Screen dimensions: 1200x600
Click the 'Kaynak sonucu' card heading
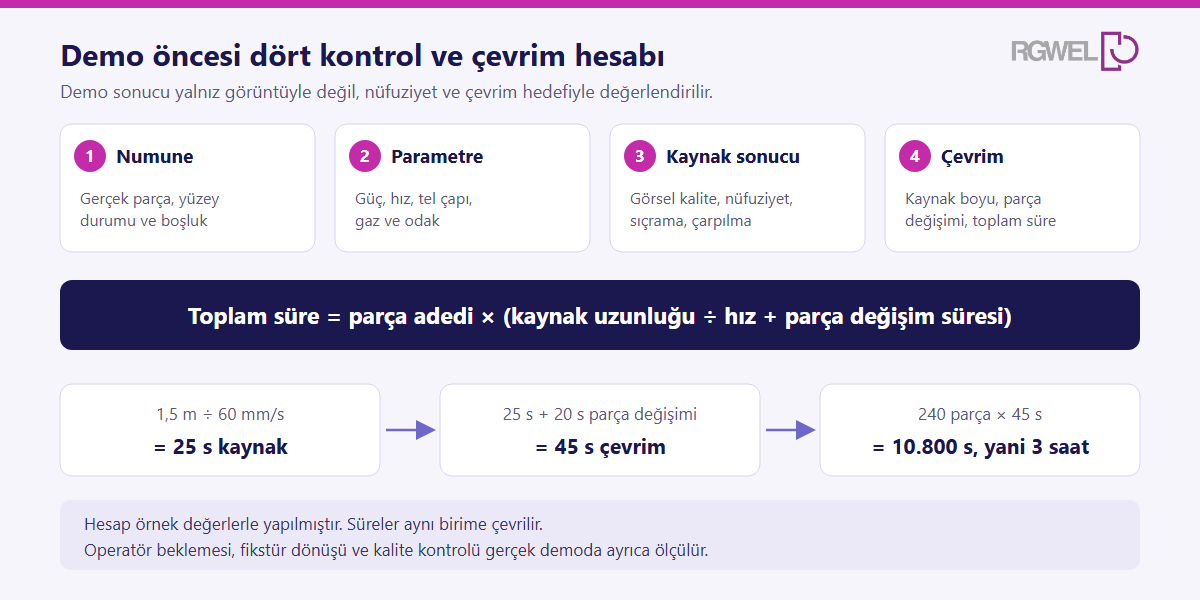(x=733, y=157)
